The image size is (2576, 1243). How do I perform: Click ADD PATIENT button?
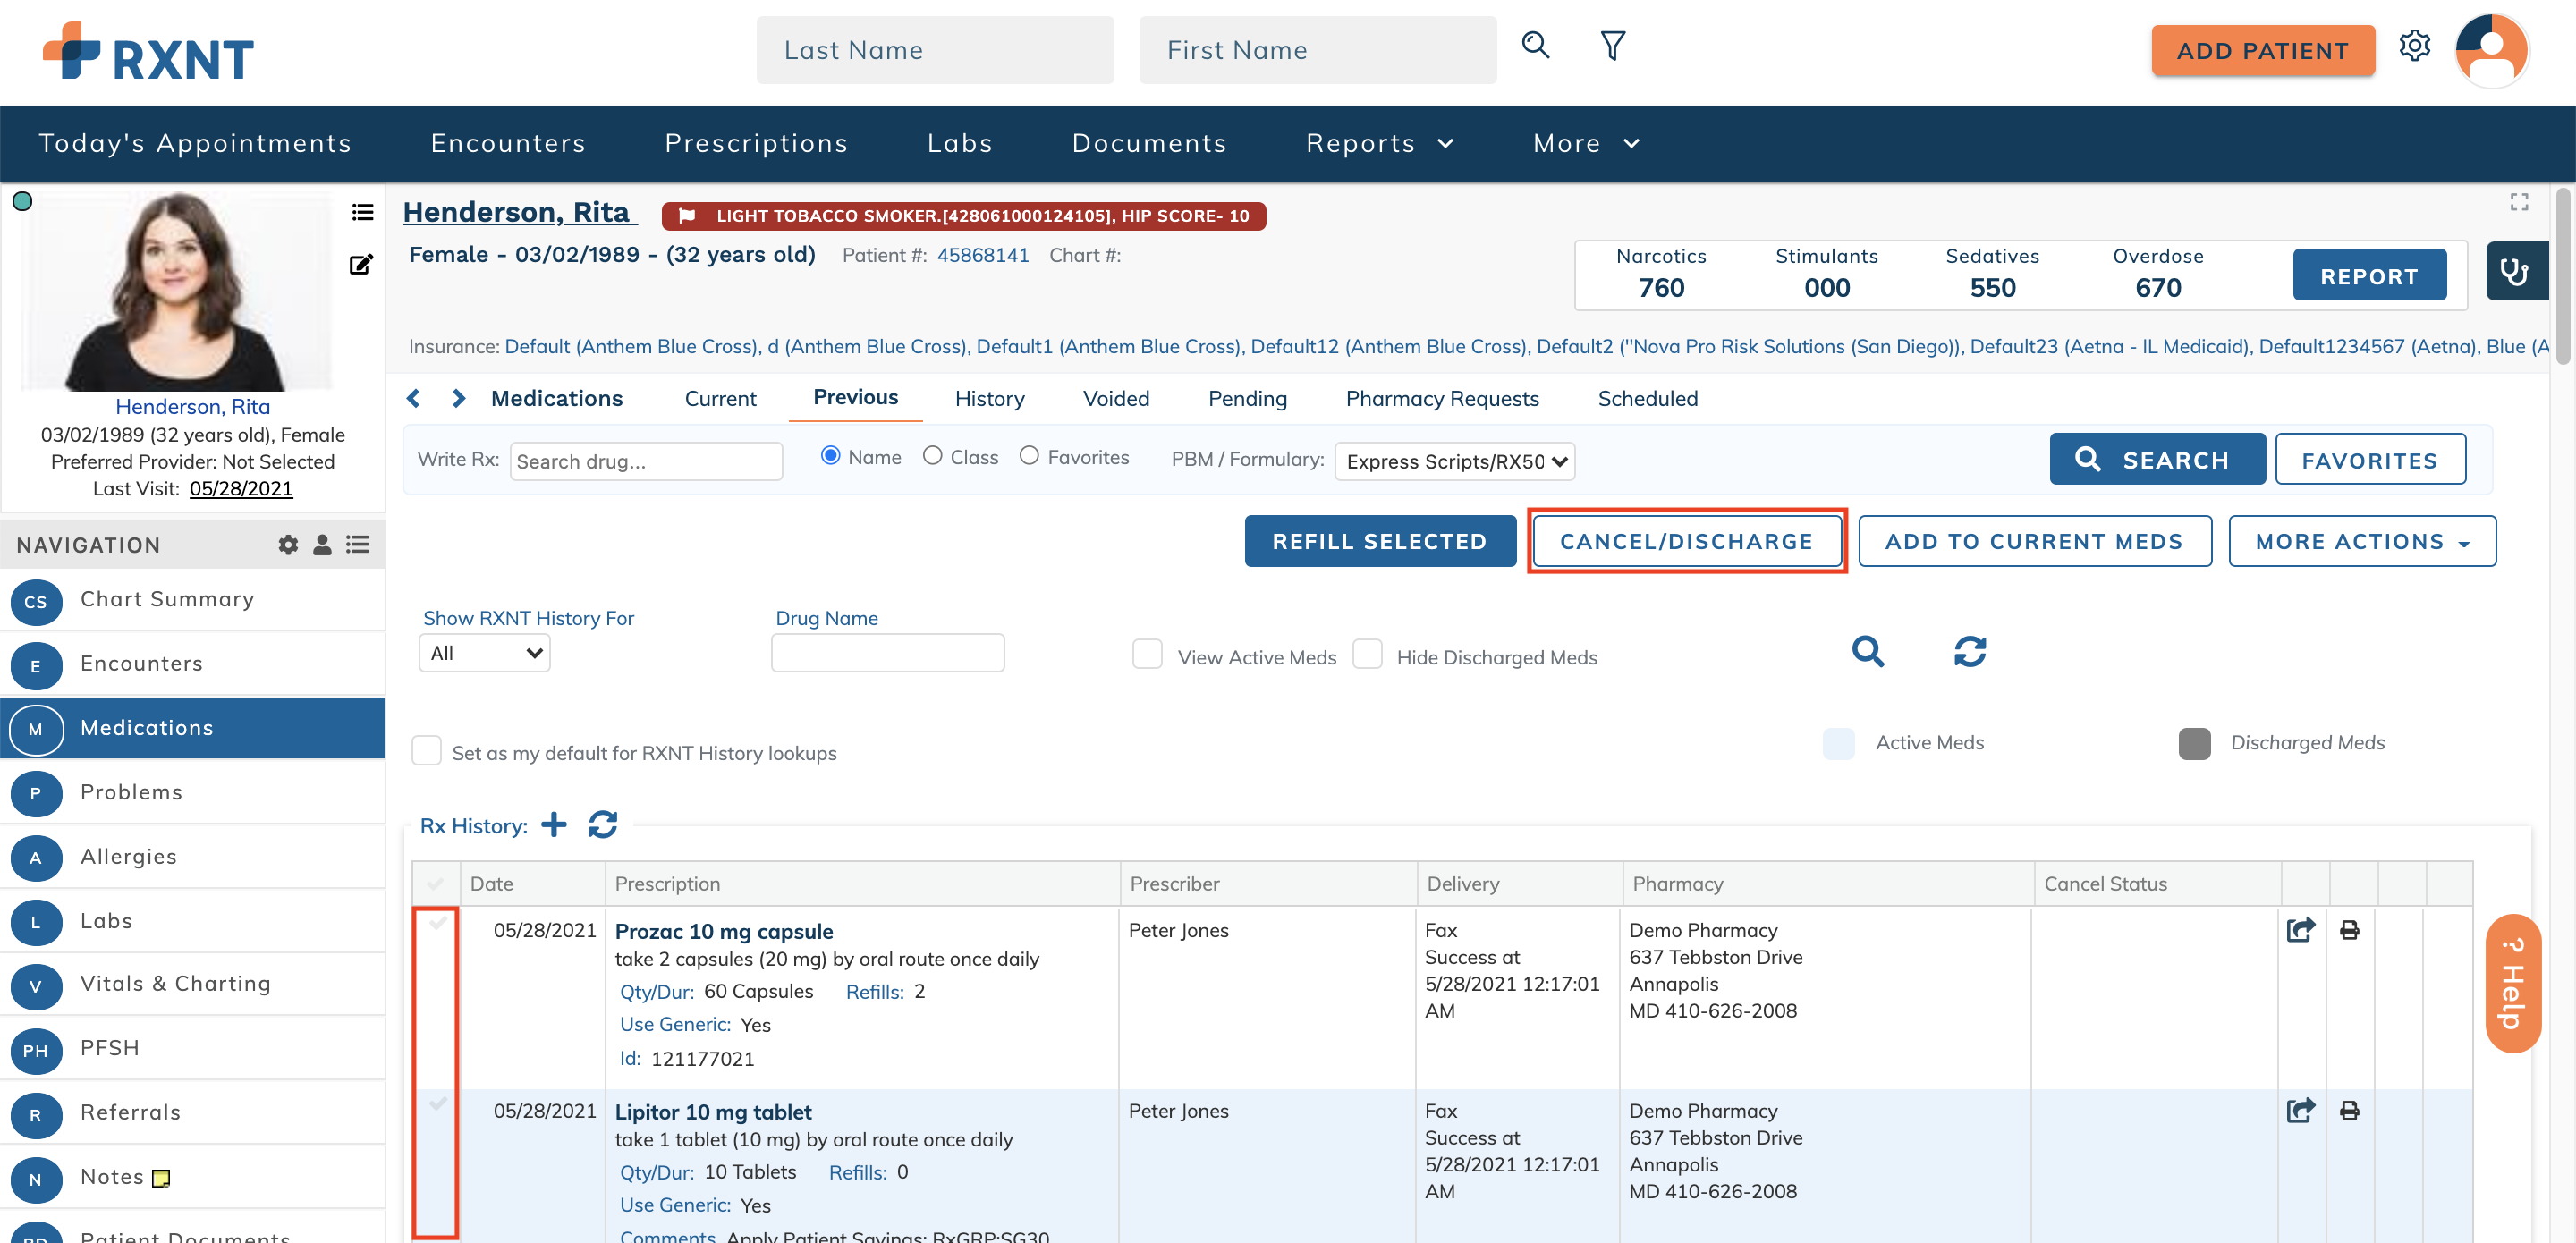click(x=2262, y=50)
